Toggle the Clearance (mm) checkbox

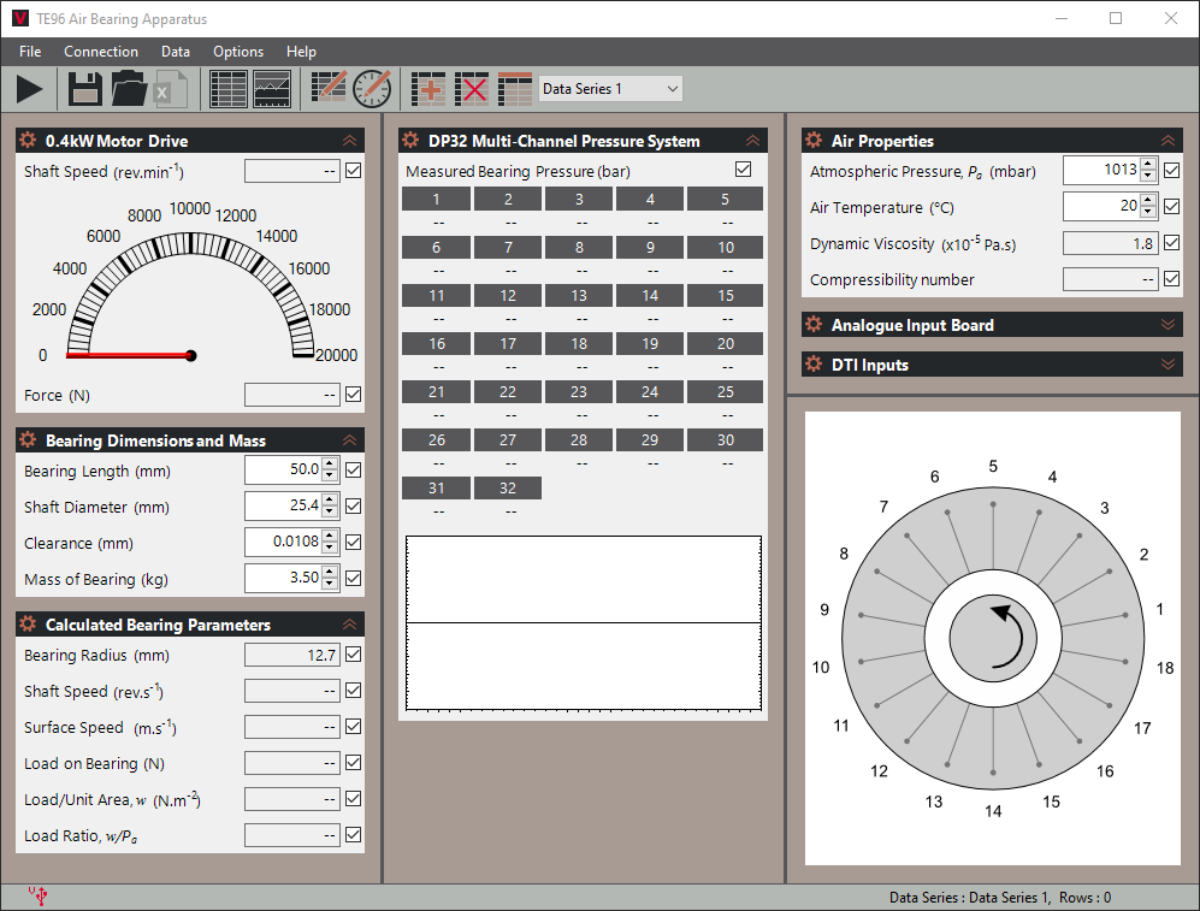point(353,542)
